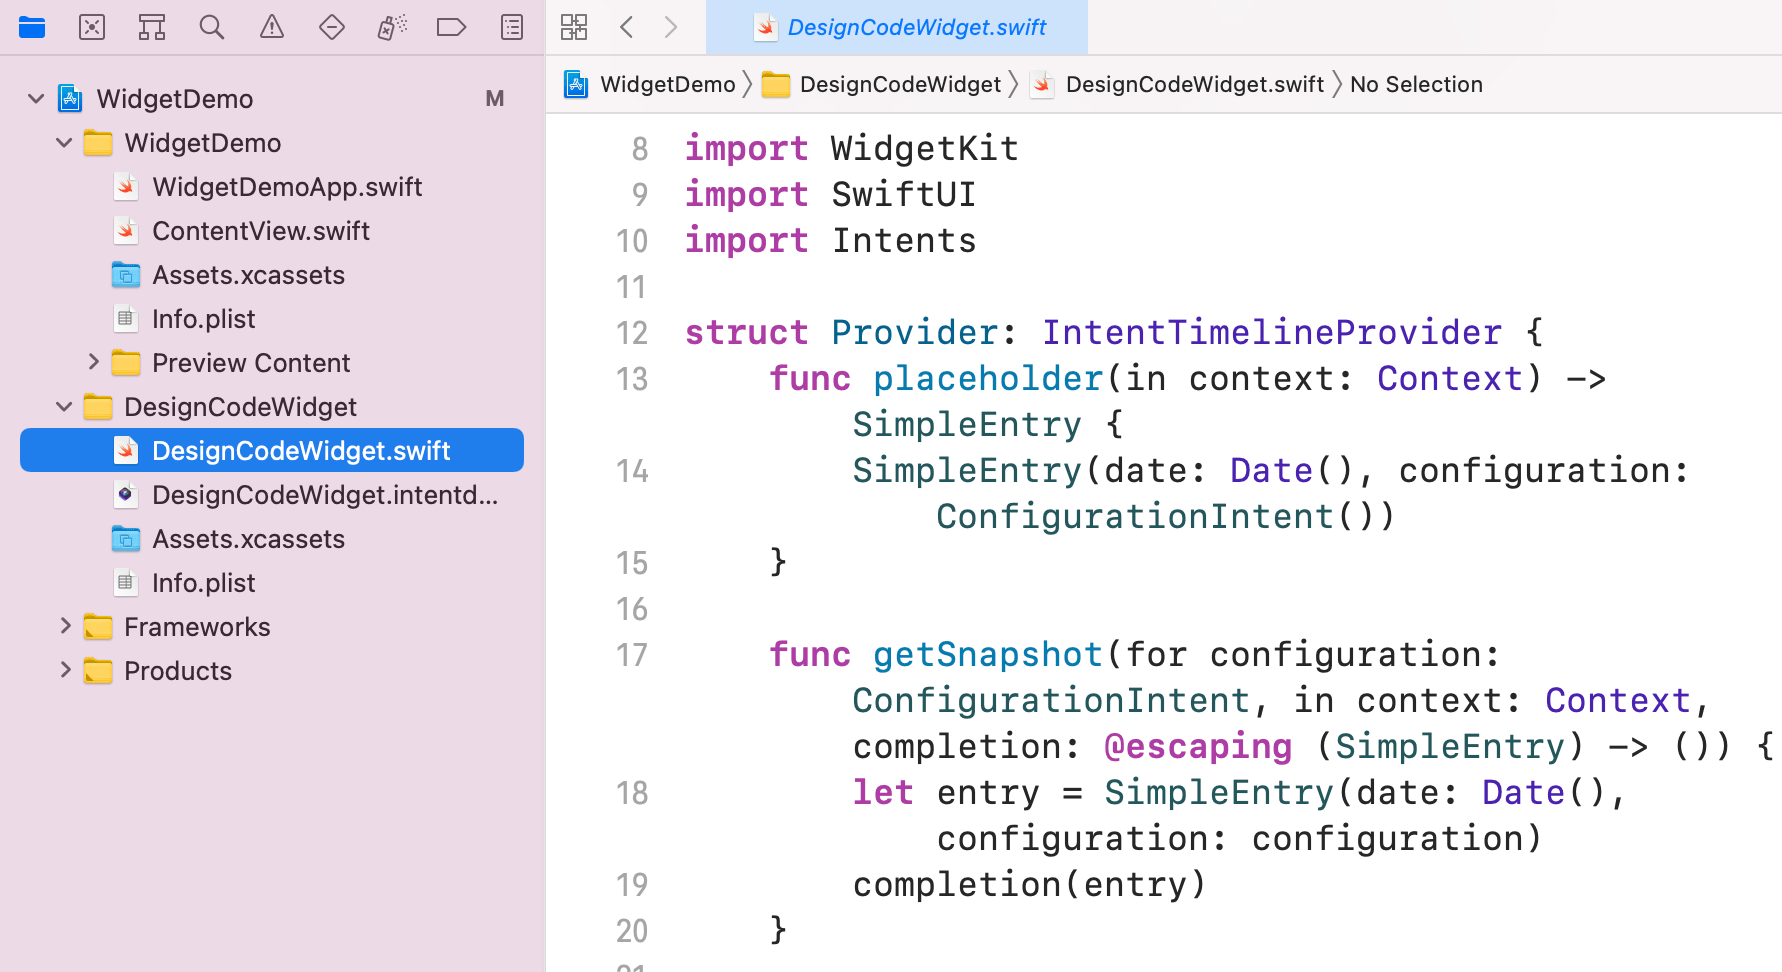This screenshot has height=972, width=1782.
Task: Click the ConfigurationIntent() initializer on line 14
Action: pos(1165,517)
